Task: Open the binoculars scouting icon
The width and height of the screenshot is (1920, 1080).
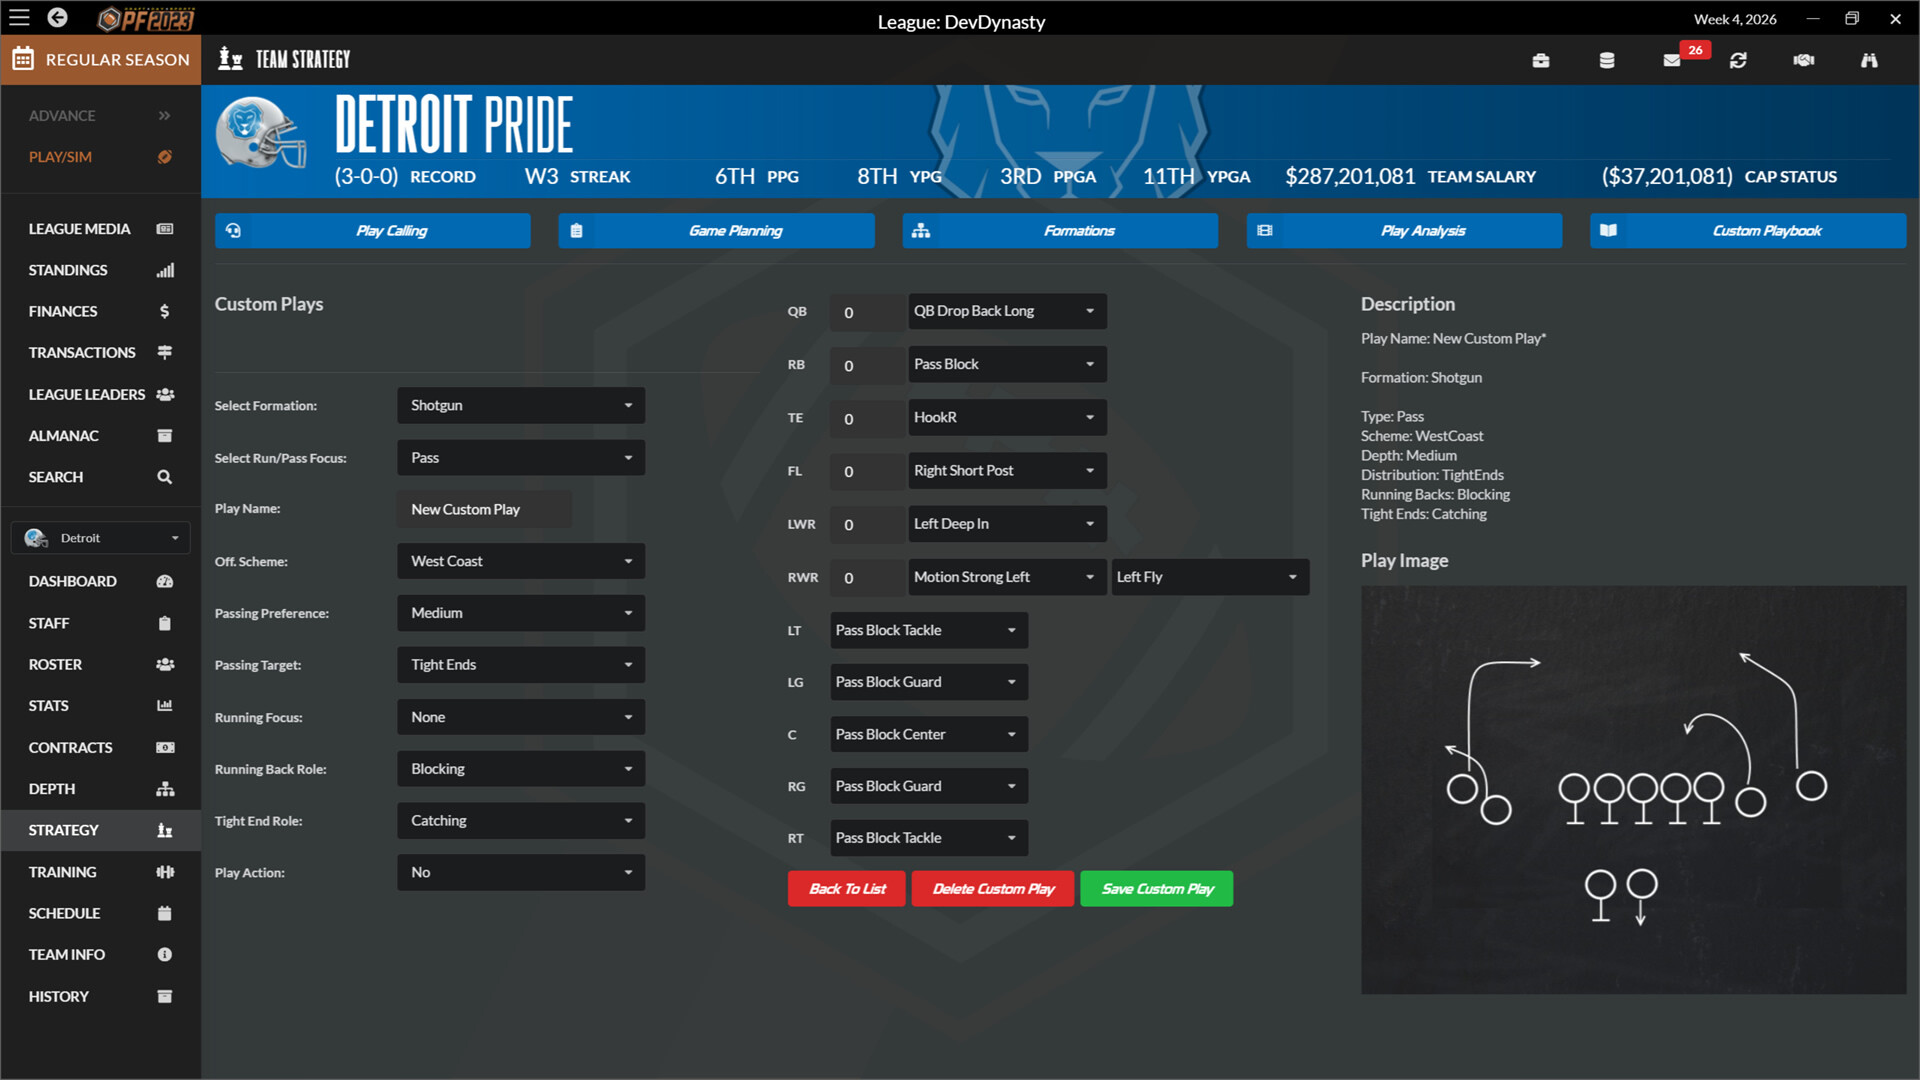Action: 1869,60
